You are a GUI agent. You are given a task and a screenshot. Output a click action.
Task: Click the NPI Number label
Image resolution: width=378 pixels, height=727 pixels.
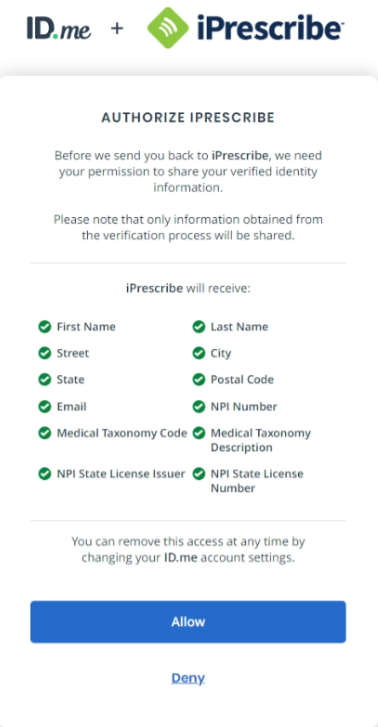click(x=244, y=407)
